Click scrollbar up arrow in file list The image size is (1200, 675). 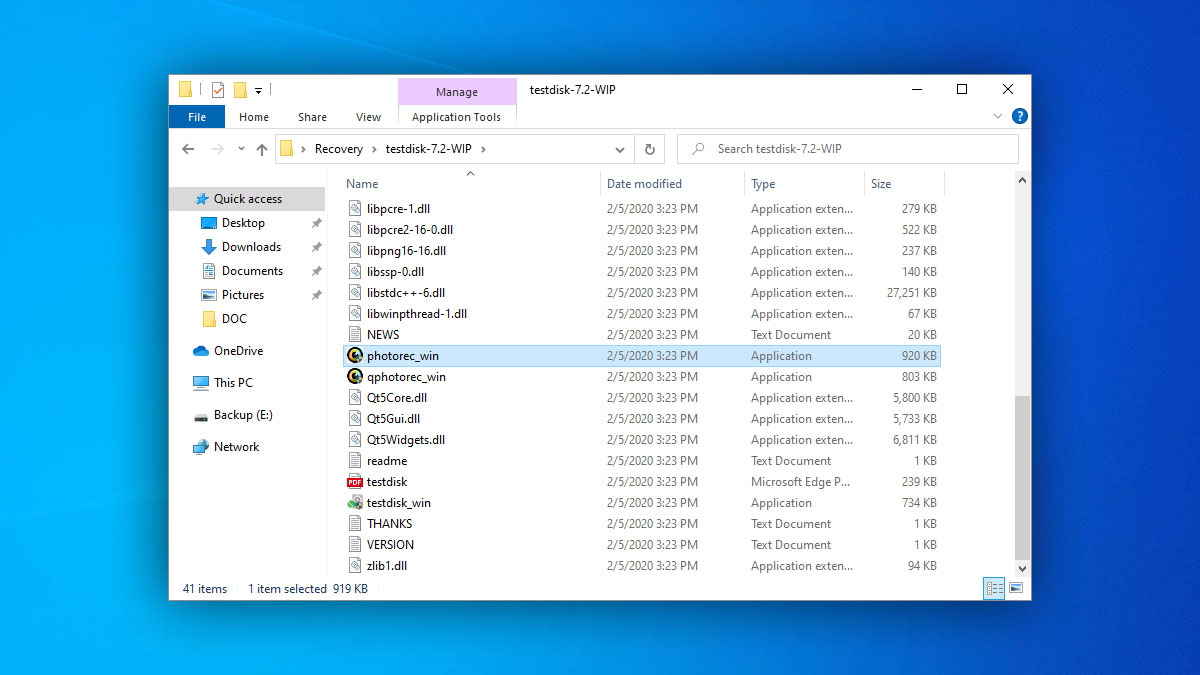1022,181
